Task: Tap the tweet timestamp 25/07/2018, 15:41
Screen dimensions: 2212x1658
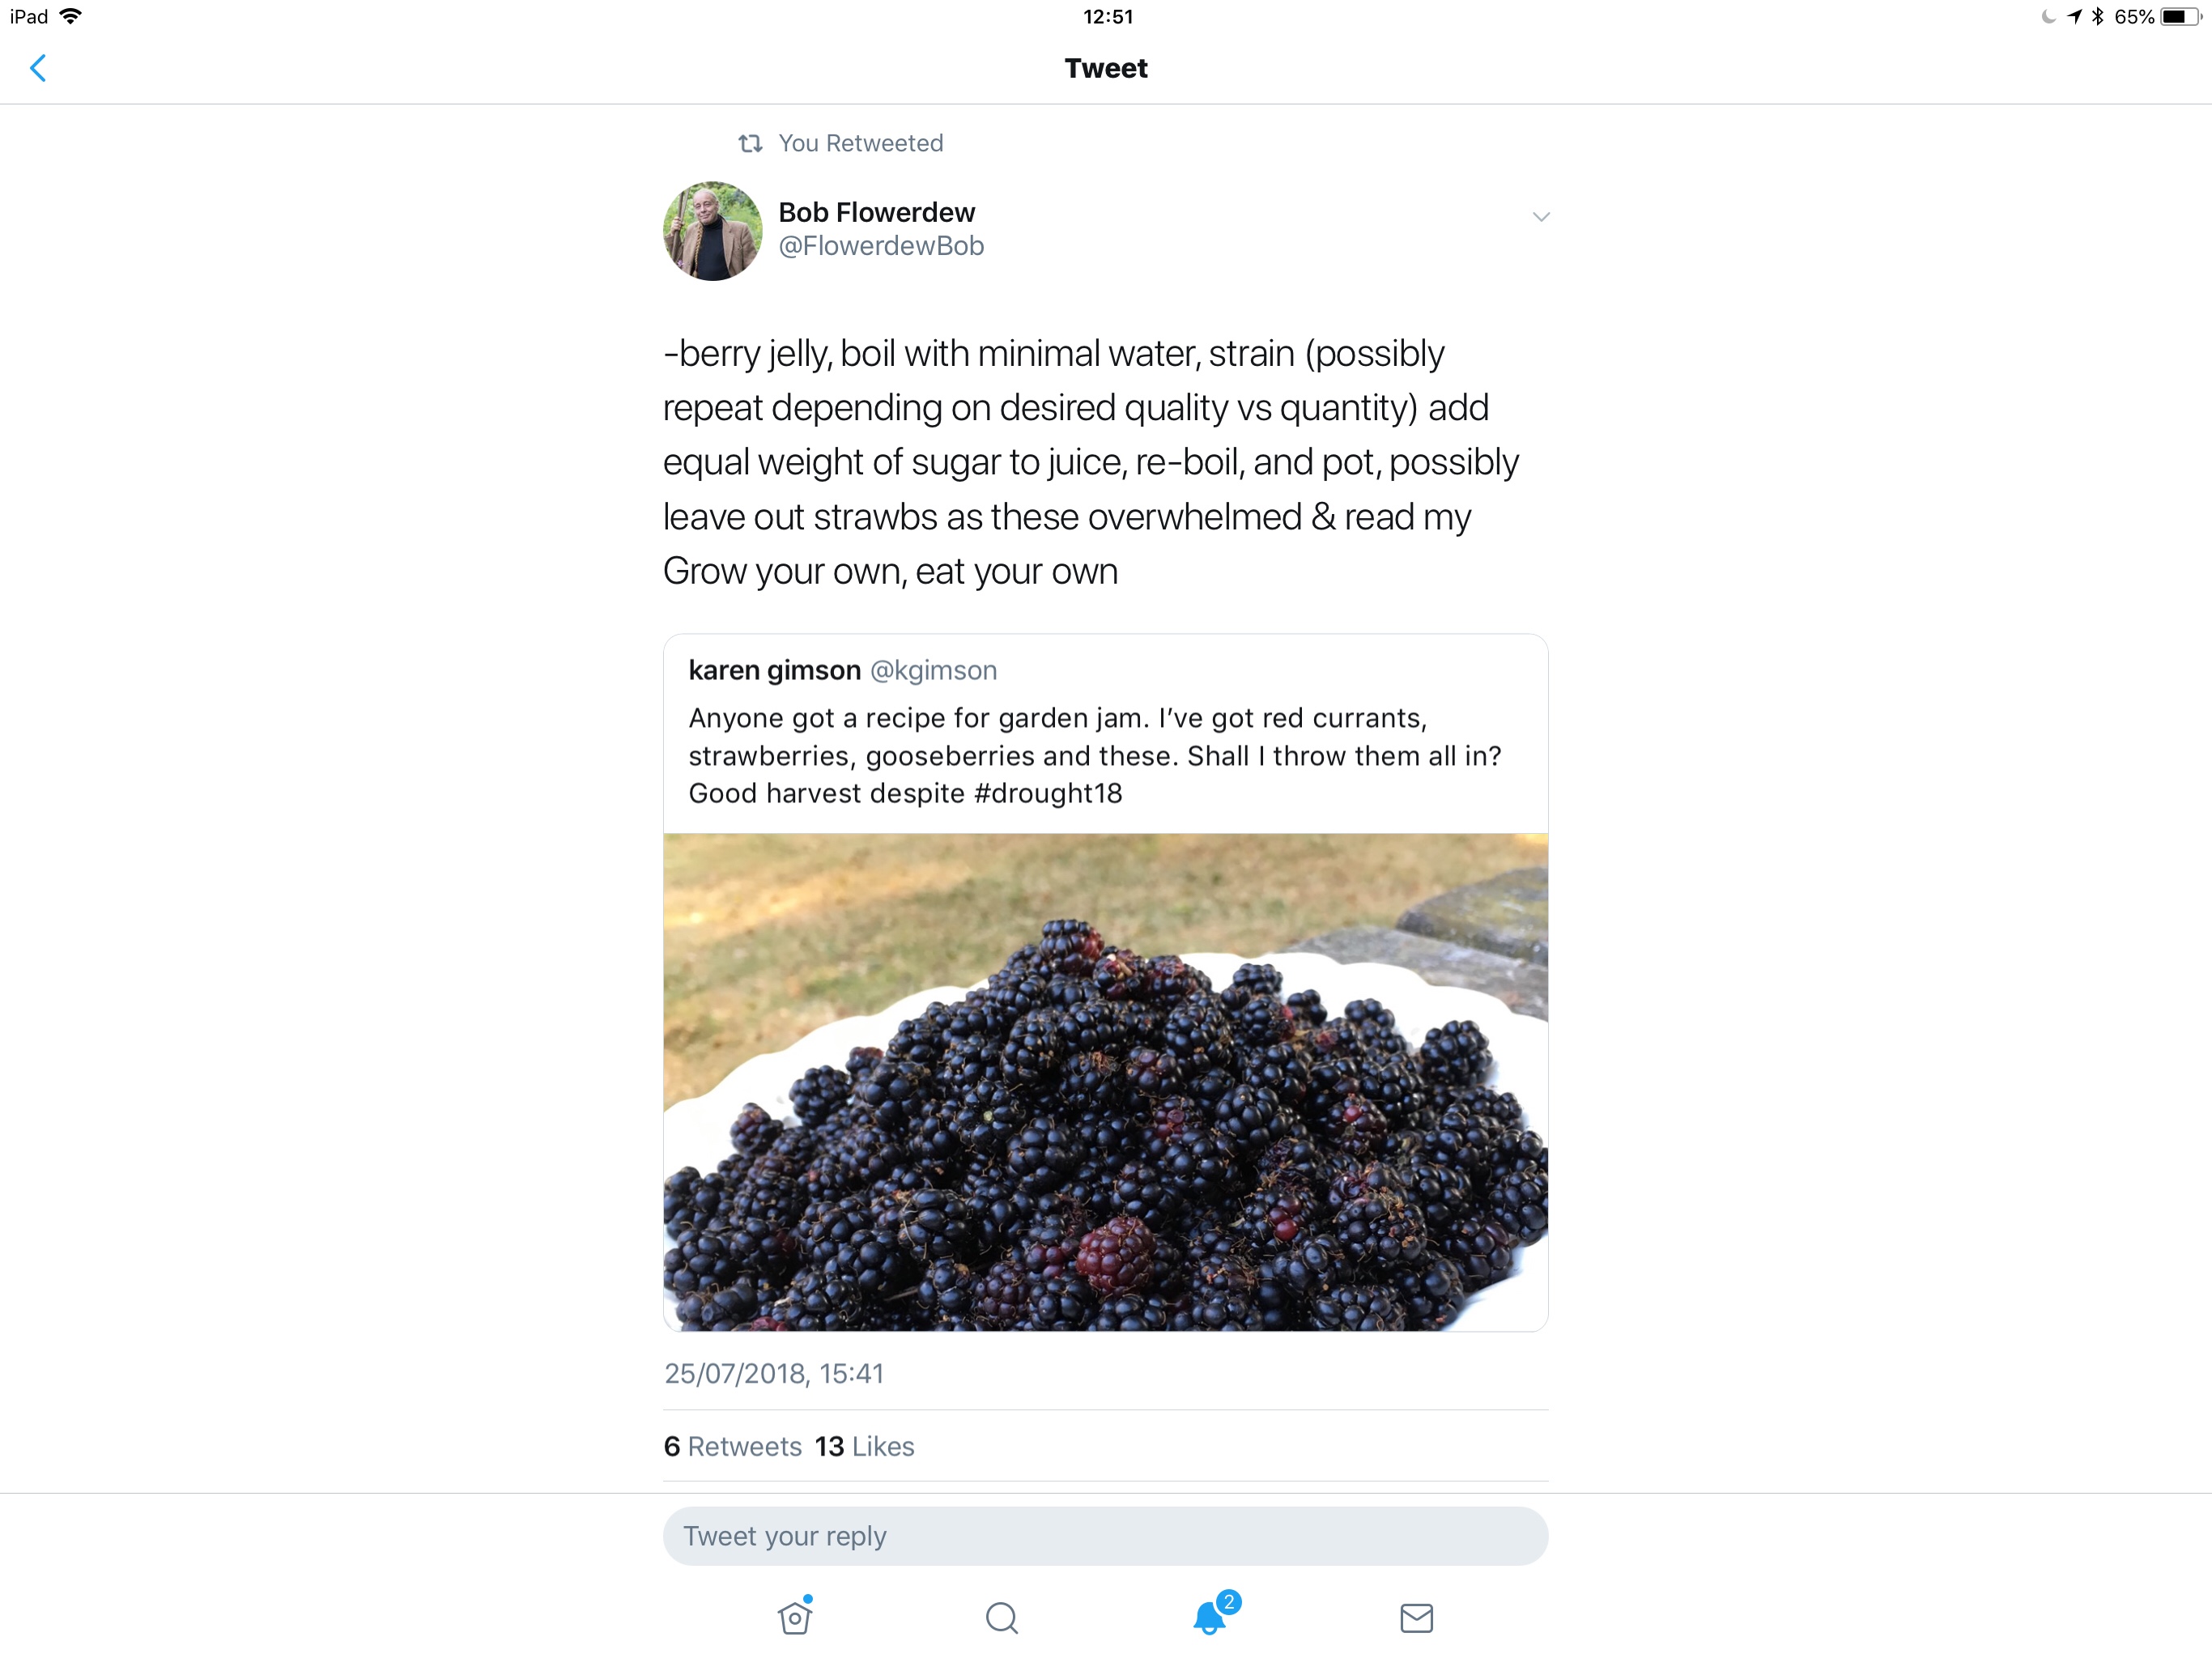Action: (774, 1373)
